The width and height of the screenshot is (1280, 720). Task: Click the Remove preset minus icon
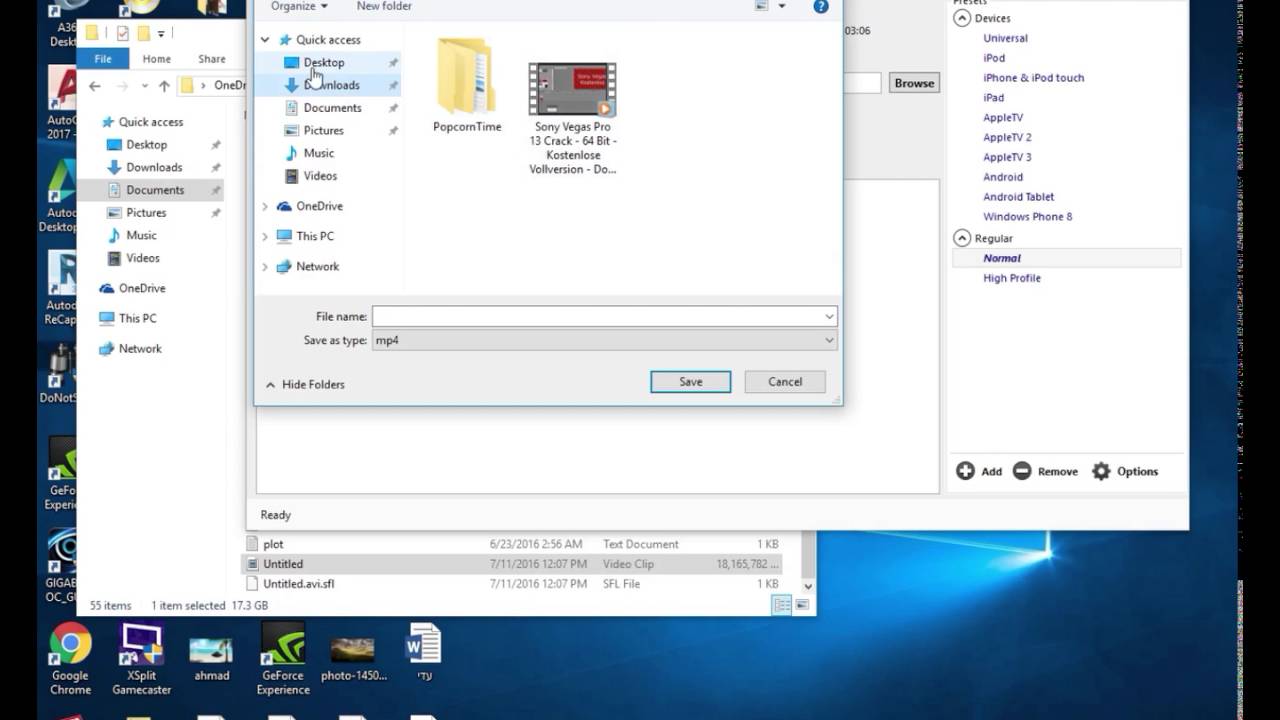coord(1022,471)
